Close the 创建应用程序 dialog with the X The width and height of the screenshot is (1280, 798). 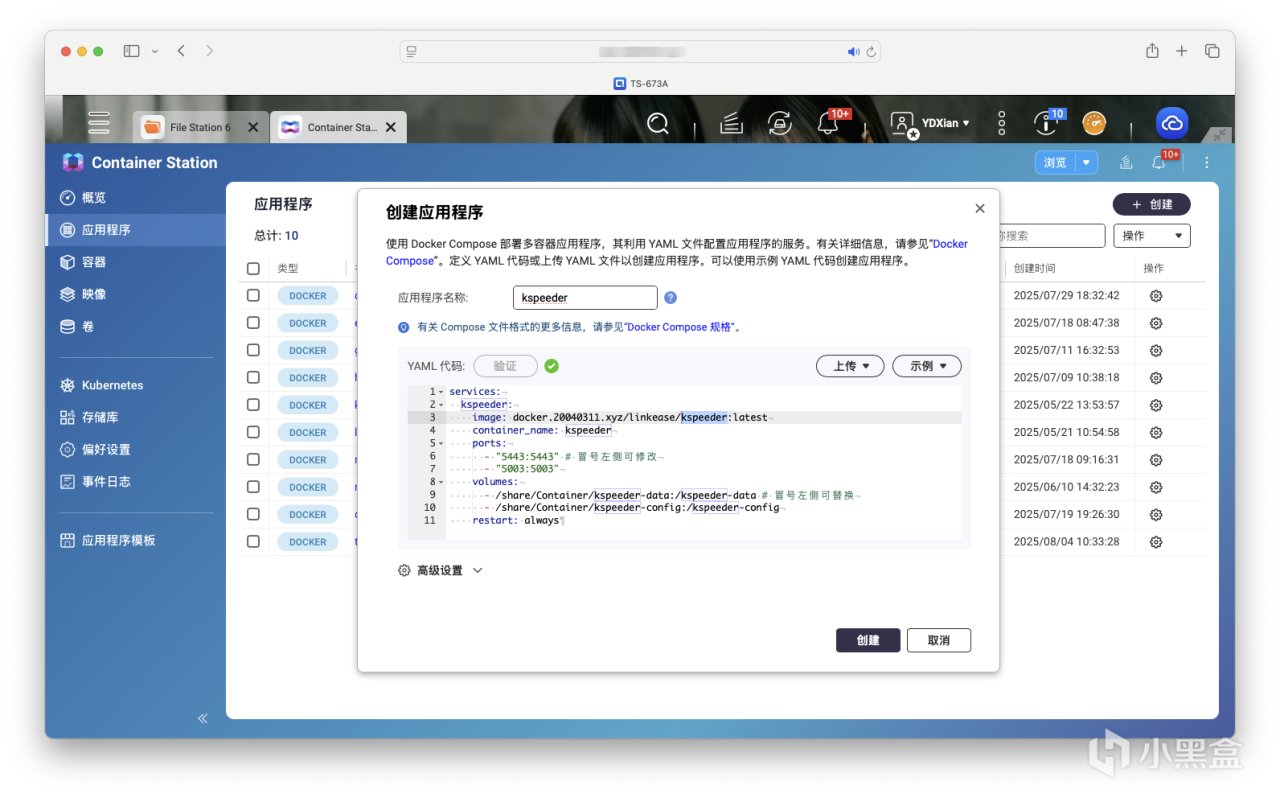(980, 208)
